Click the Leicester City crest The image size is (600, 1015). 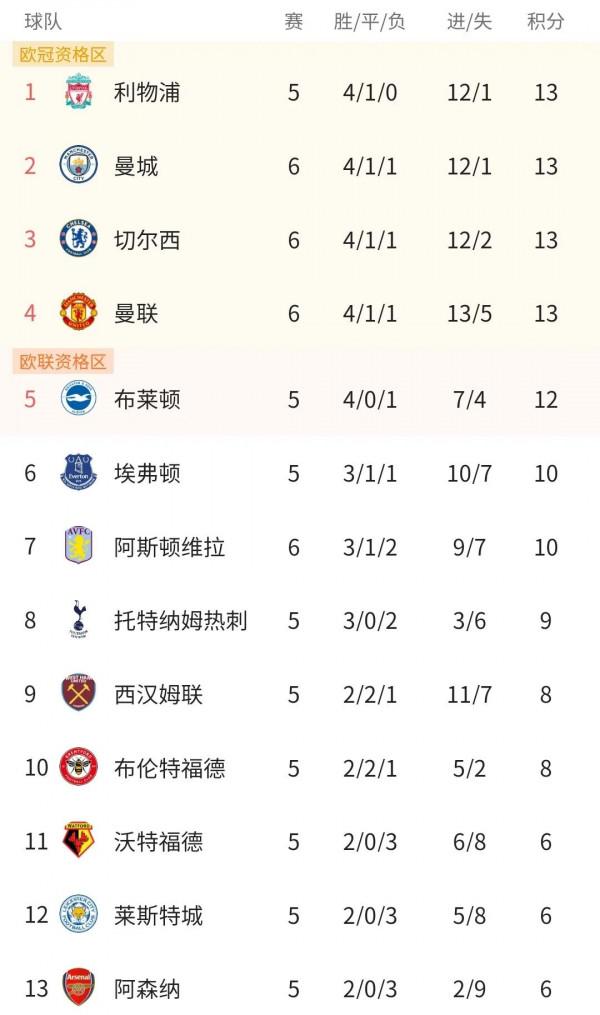pos(79,915)
